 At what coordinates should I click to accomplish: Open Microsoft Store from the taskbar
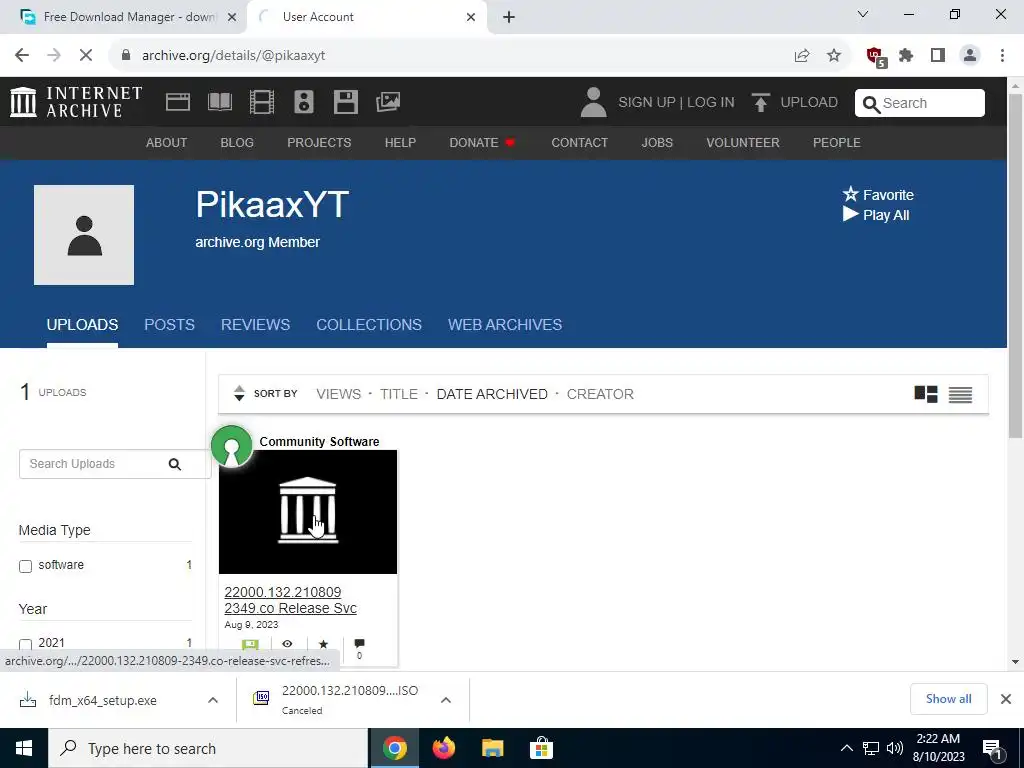click(541, 748)
